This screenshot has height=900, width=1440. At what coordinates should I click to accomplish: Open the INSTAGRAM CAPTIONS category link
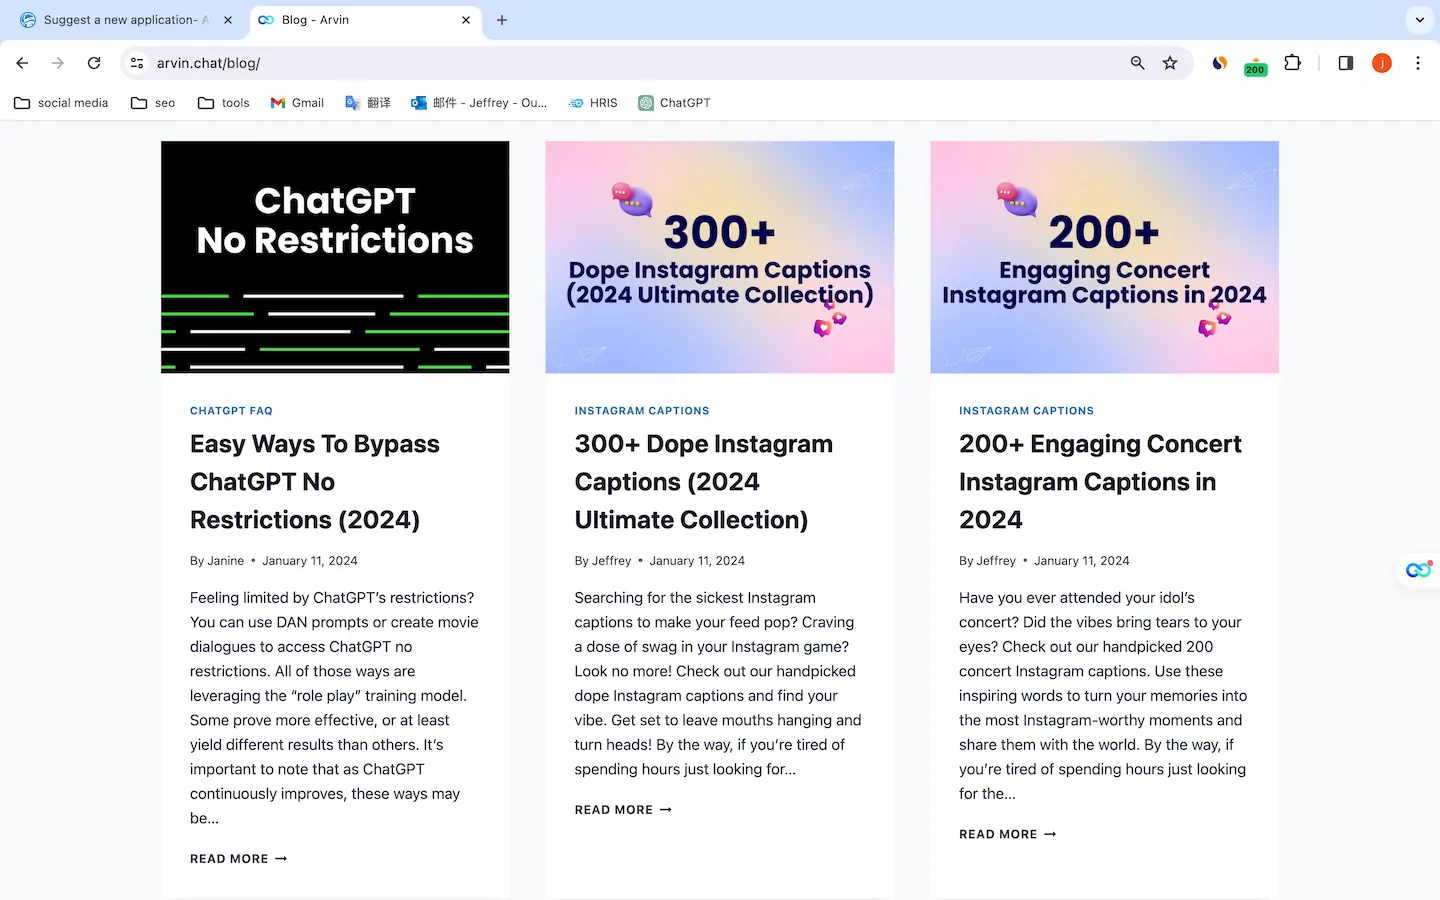click(x=642, y=410)
